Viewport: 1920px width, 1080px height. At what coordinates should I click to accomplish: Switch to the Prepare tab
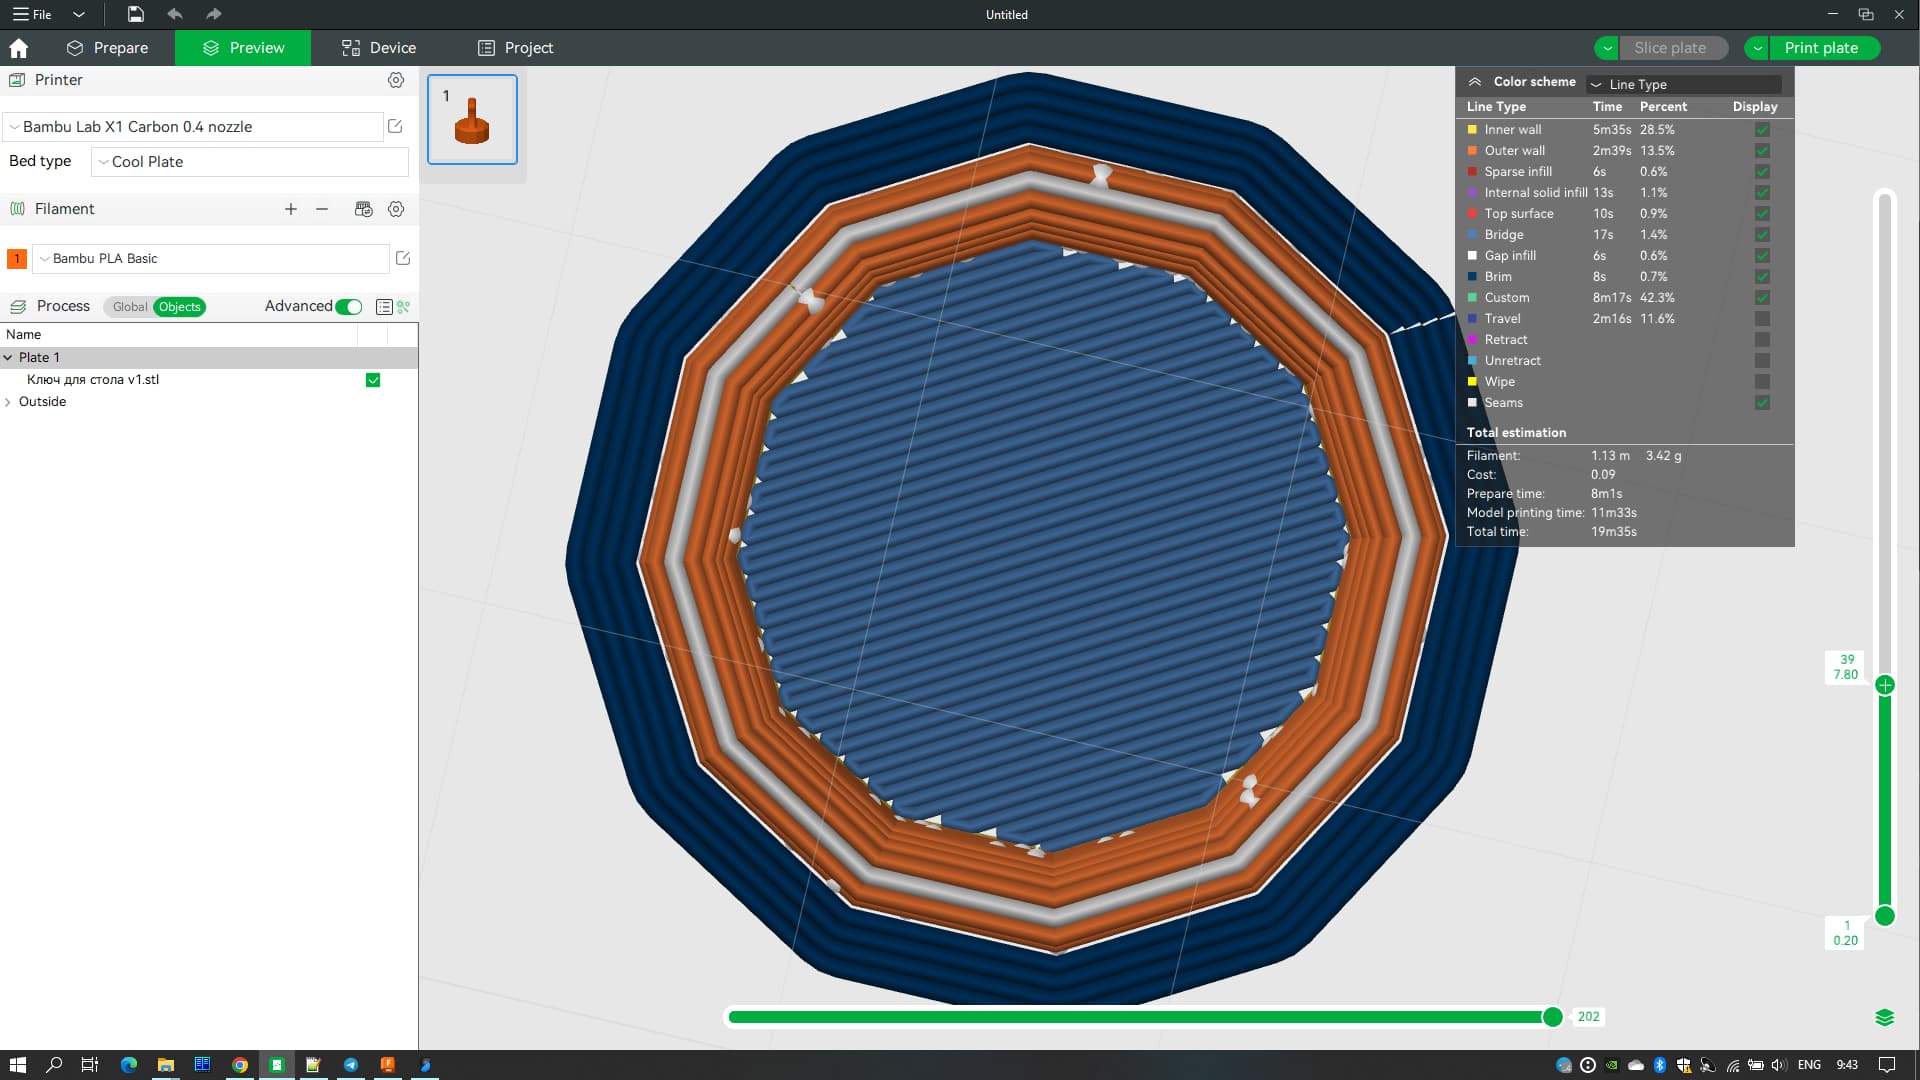[107, 48]
